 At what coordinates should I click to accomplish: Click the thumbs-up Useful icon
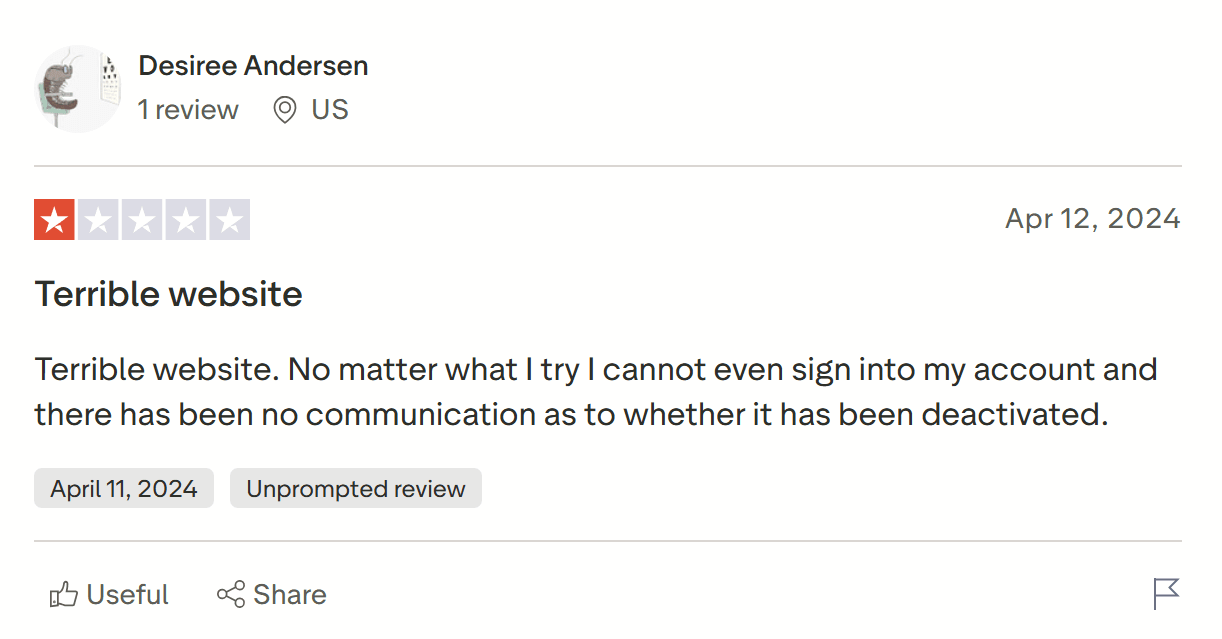tap(62, 594)
